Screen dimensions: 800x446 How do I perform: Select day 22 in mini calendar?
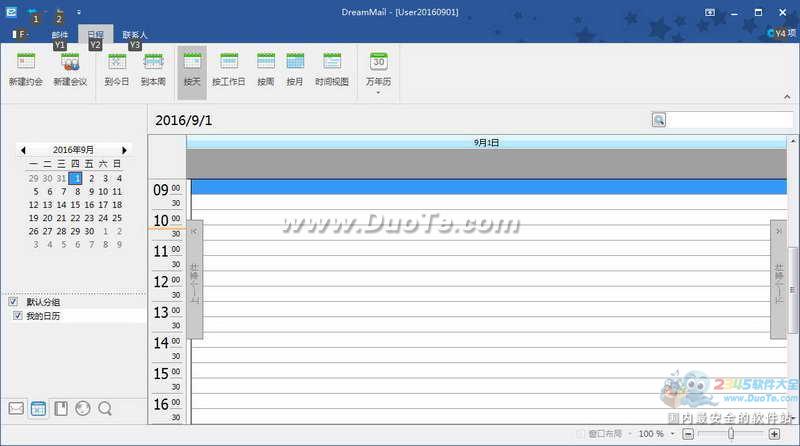pyautogui.click(x=75, y=218)
